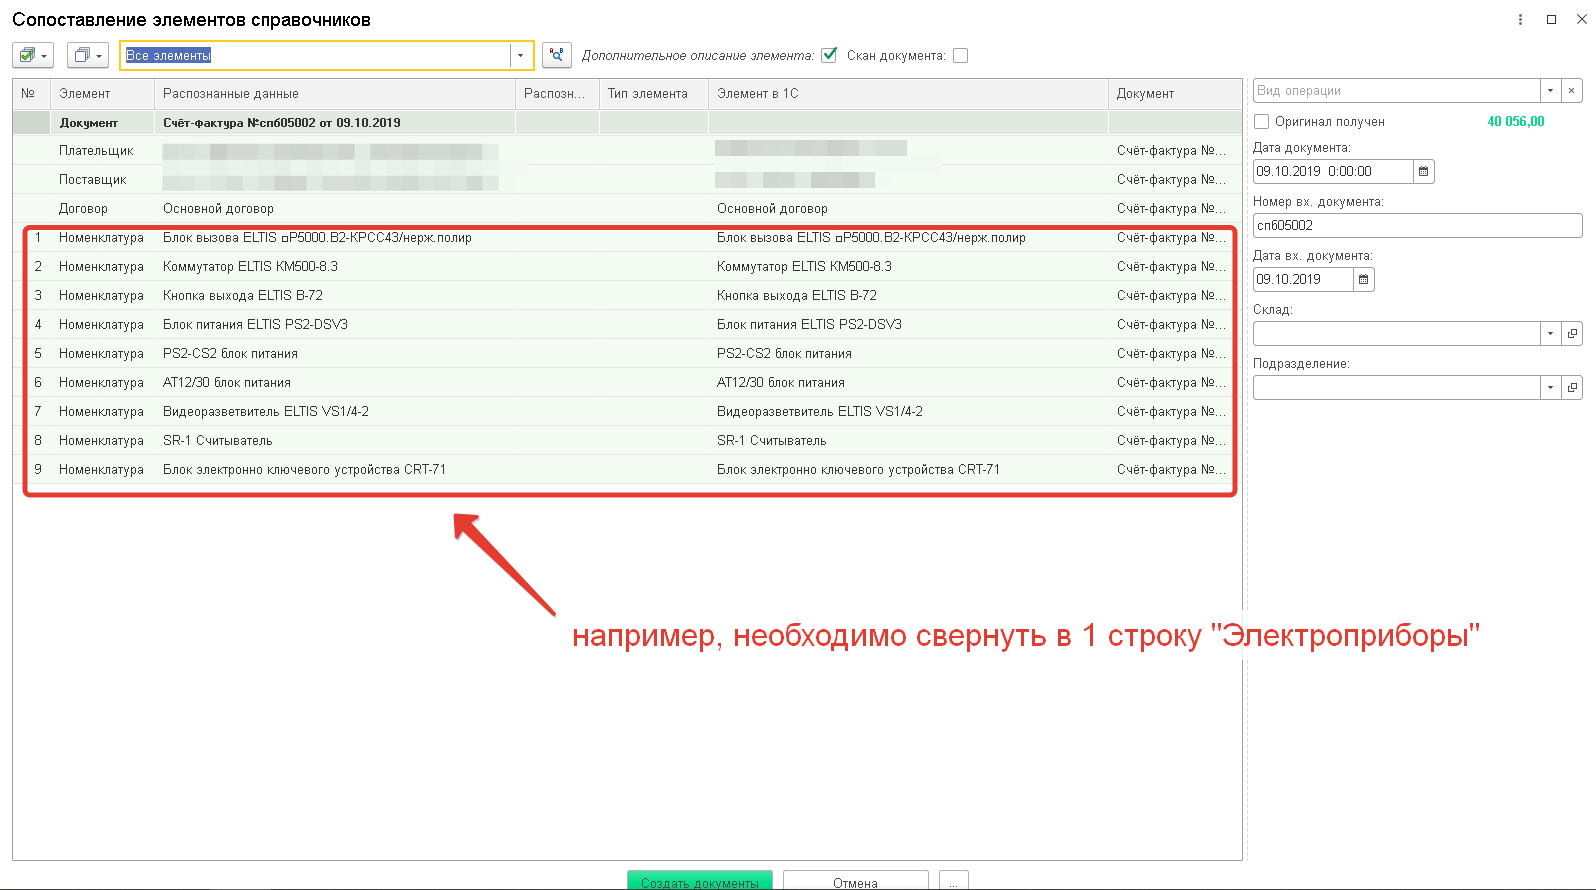Expand the Вид операции dropdown arrow
Screen dimensions: 1596x890
click(x=1550, y=91)
